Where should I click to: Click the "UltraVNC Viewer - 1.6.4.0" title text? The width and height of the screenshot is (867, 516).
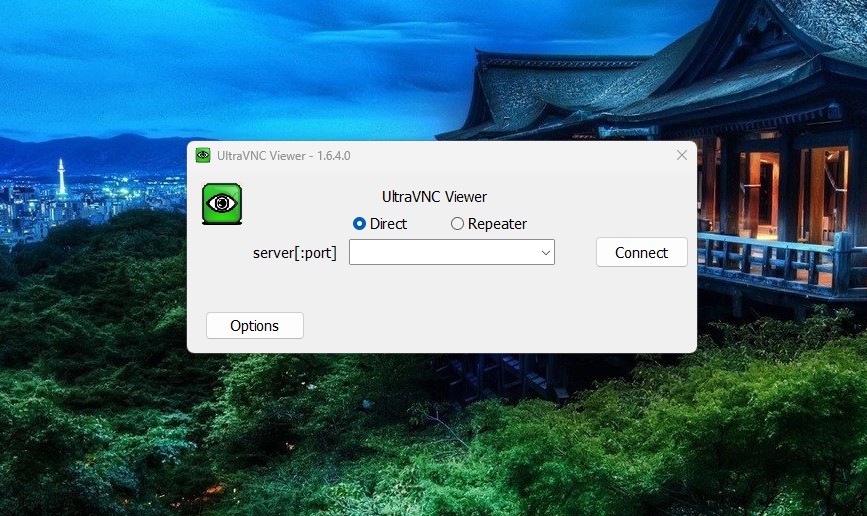pos(284,156)
